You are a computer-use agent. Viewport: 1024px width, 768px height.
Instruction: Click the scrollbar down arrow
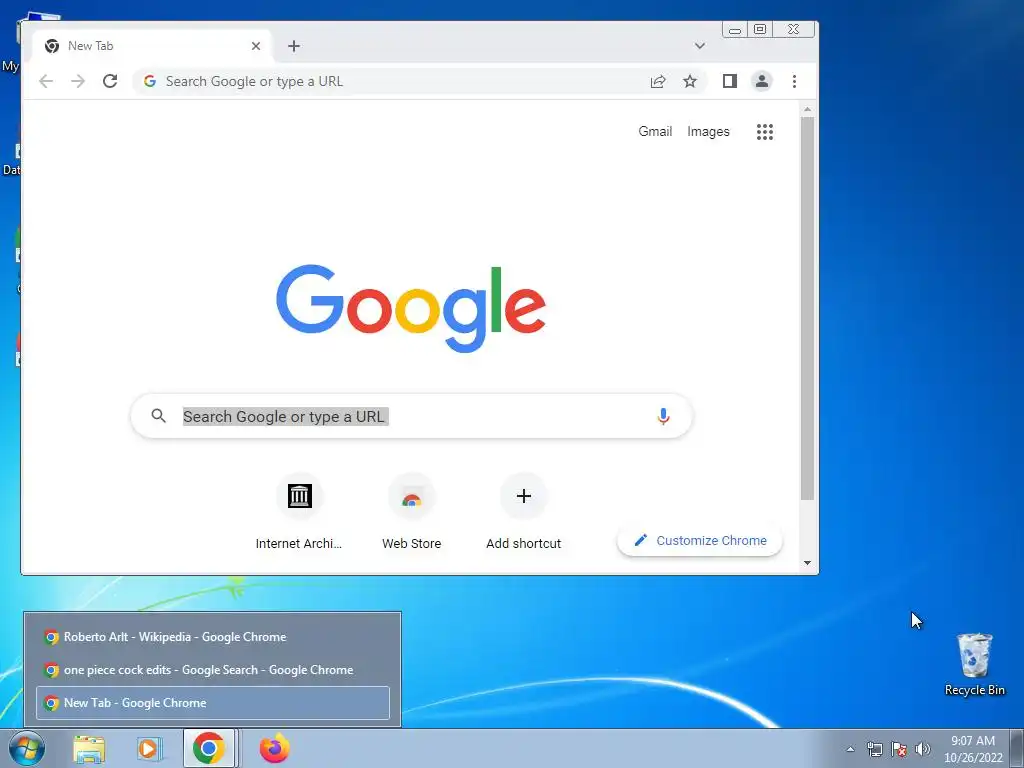[x=807, y=563]
